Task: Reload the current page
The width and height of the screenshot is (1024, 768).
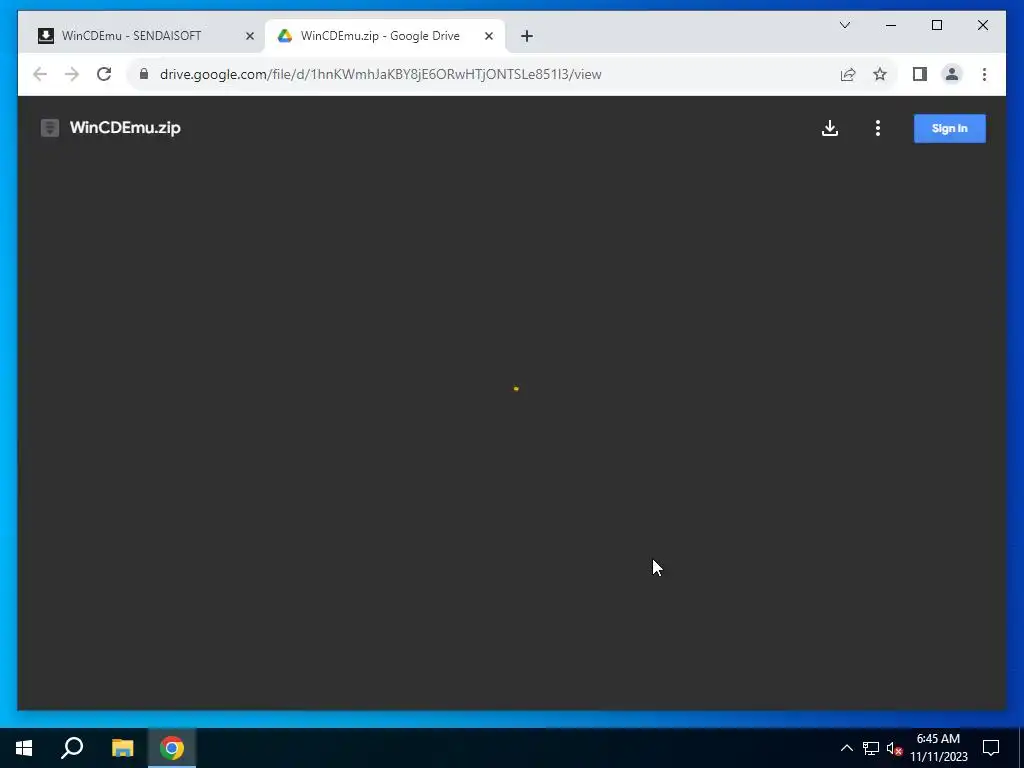Action: [104, 74]
